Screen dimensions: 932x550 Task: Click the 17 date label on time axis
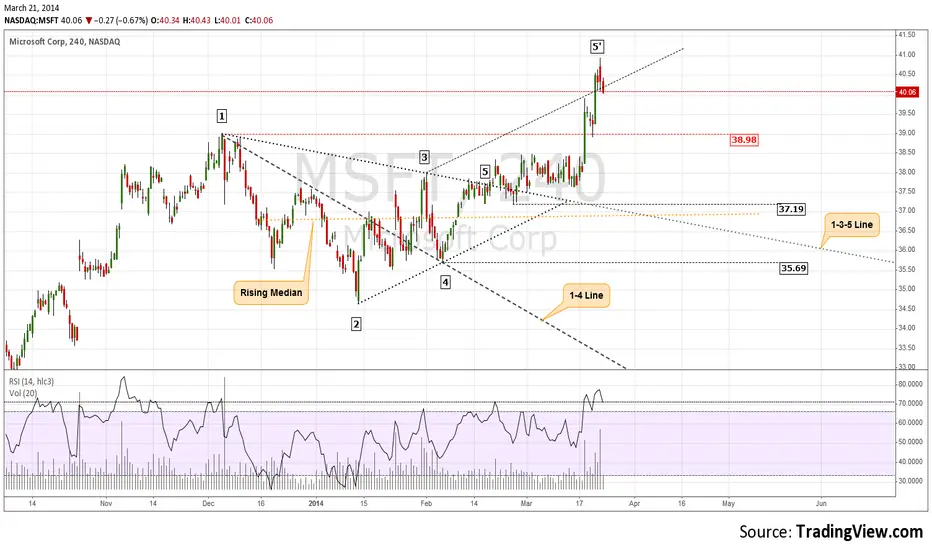(x=578, y=504)
